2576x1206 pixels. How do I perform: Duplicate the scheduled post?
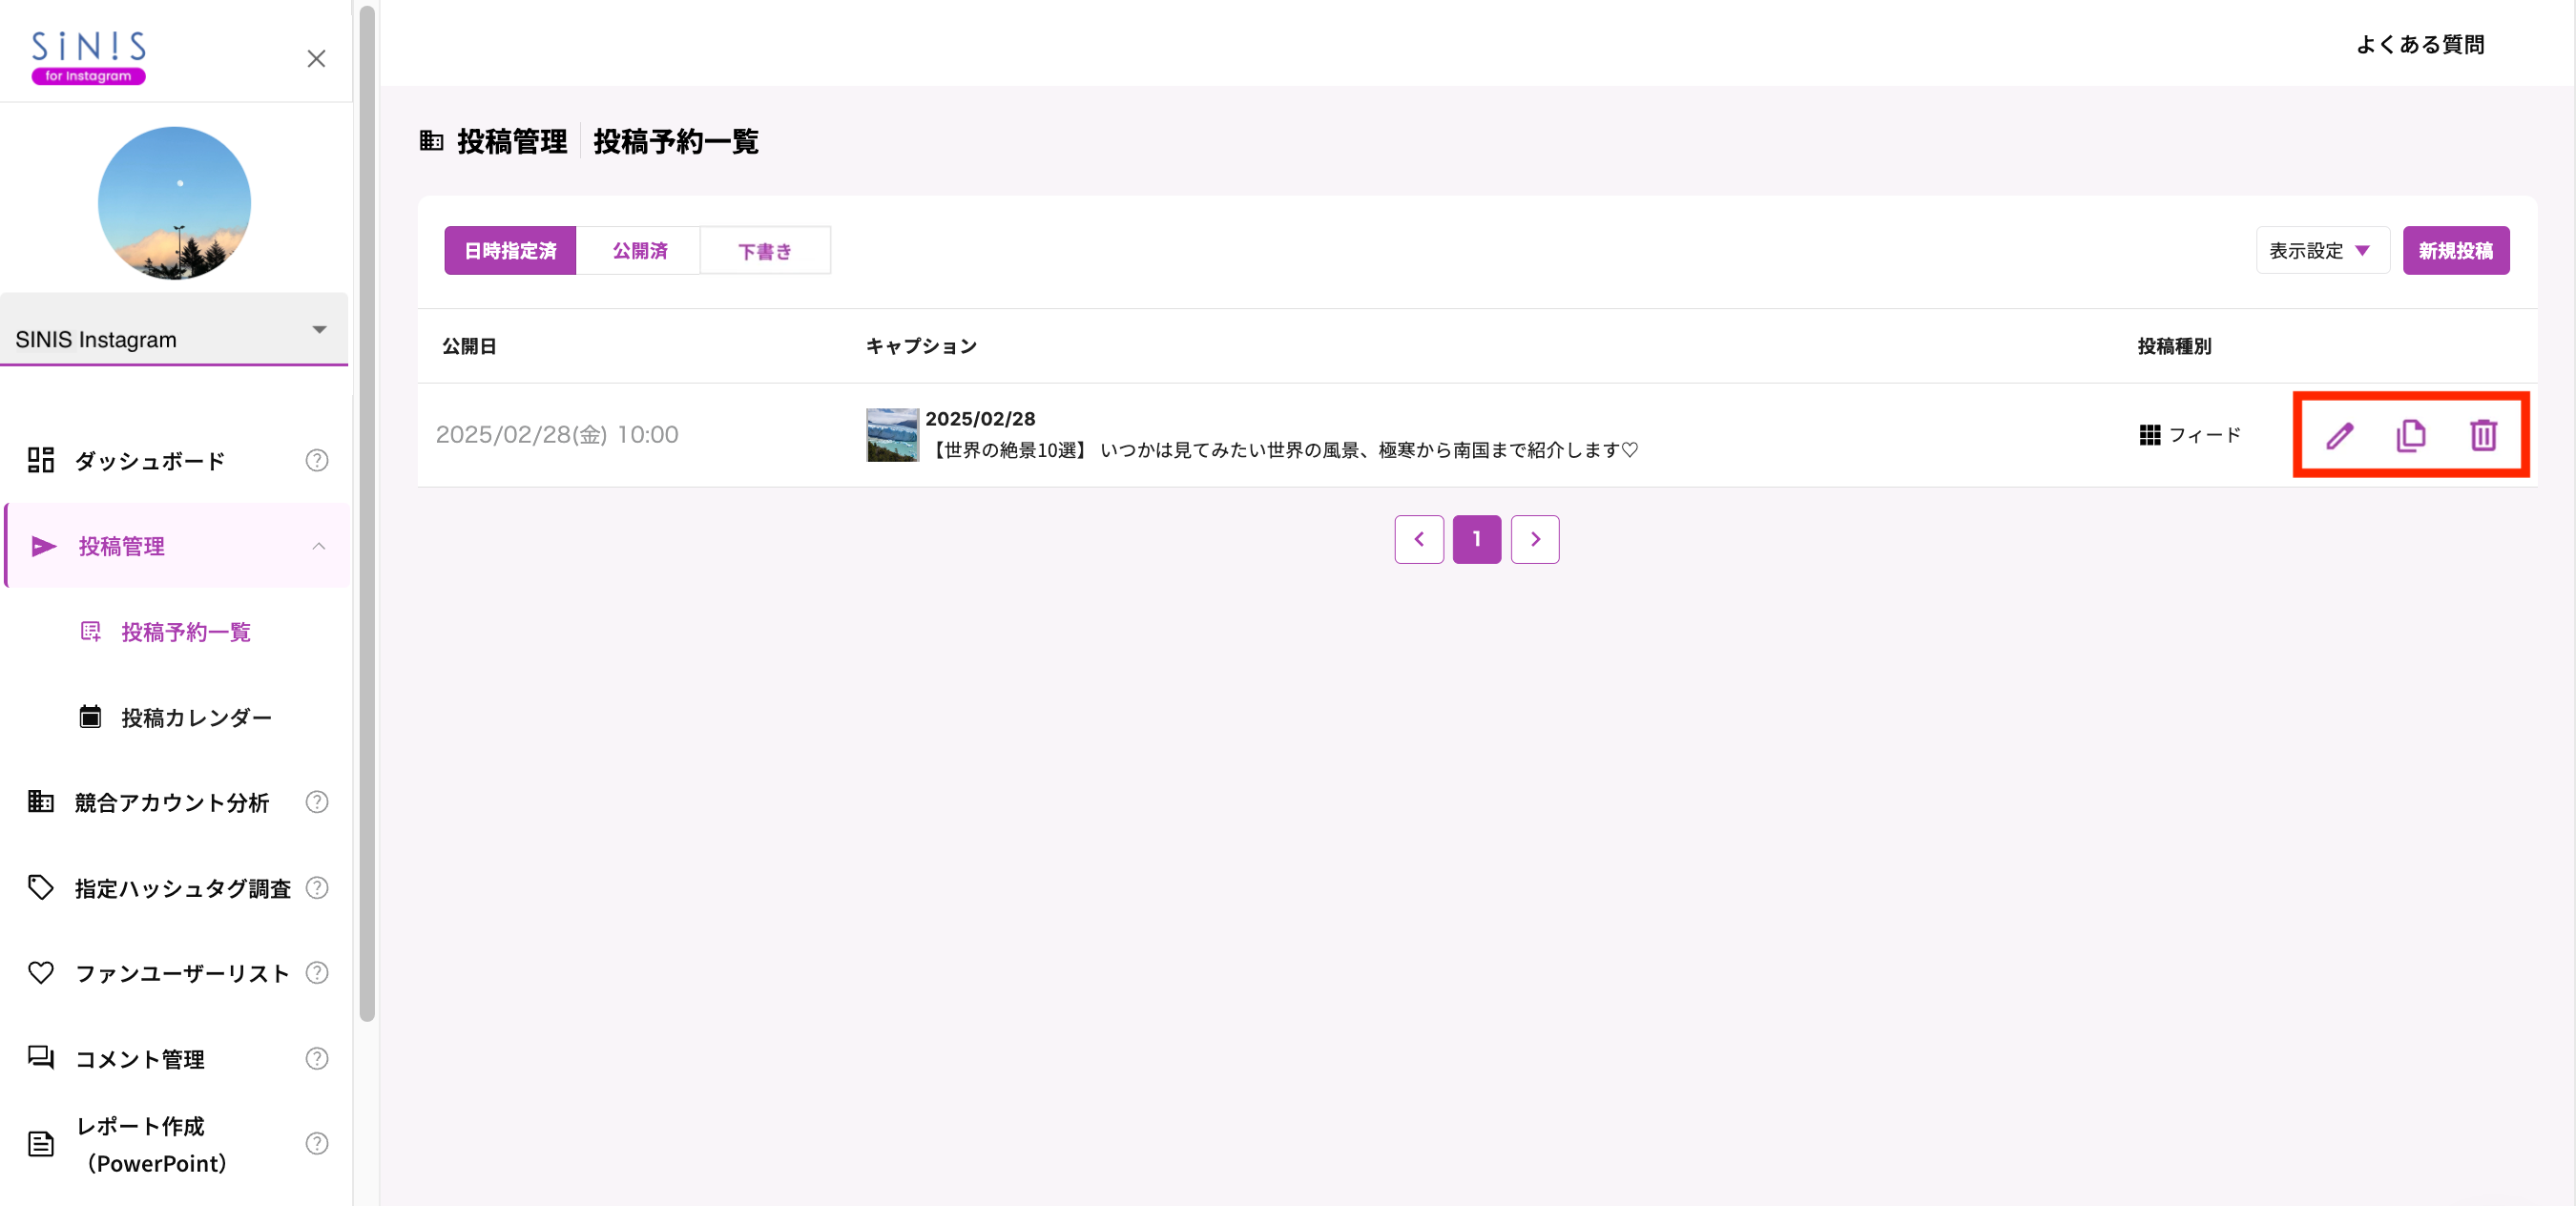click(2411, 435)
